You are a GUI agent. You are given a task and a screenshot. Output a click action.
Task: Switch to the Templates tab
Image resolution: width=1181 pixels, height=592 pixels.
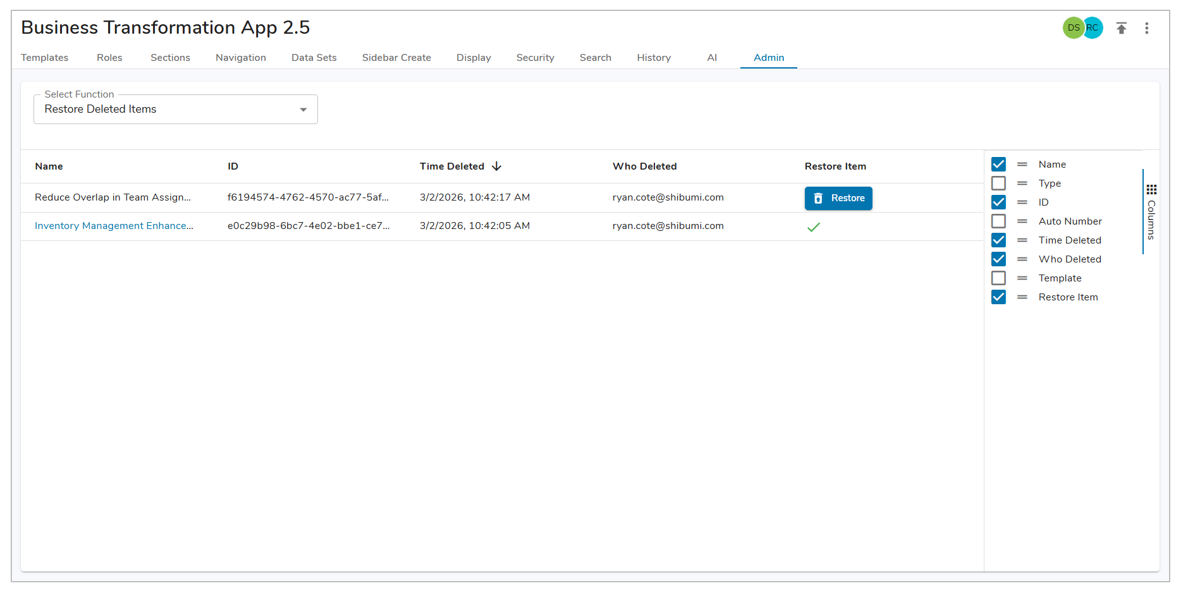pyautogui.click(x=45, y=58)
